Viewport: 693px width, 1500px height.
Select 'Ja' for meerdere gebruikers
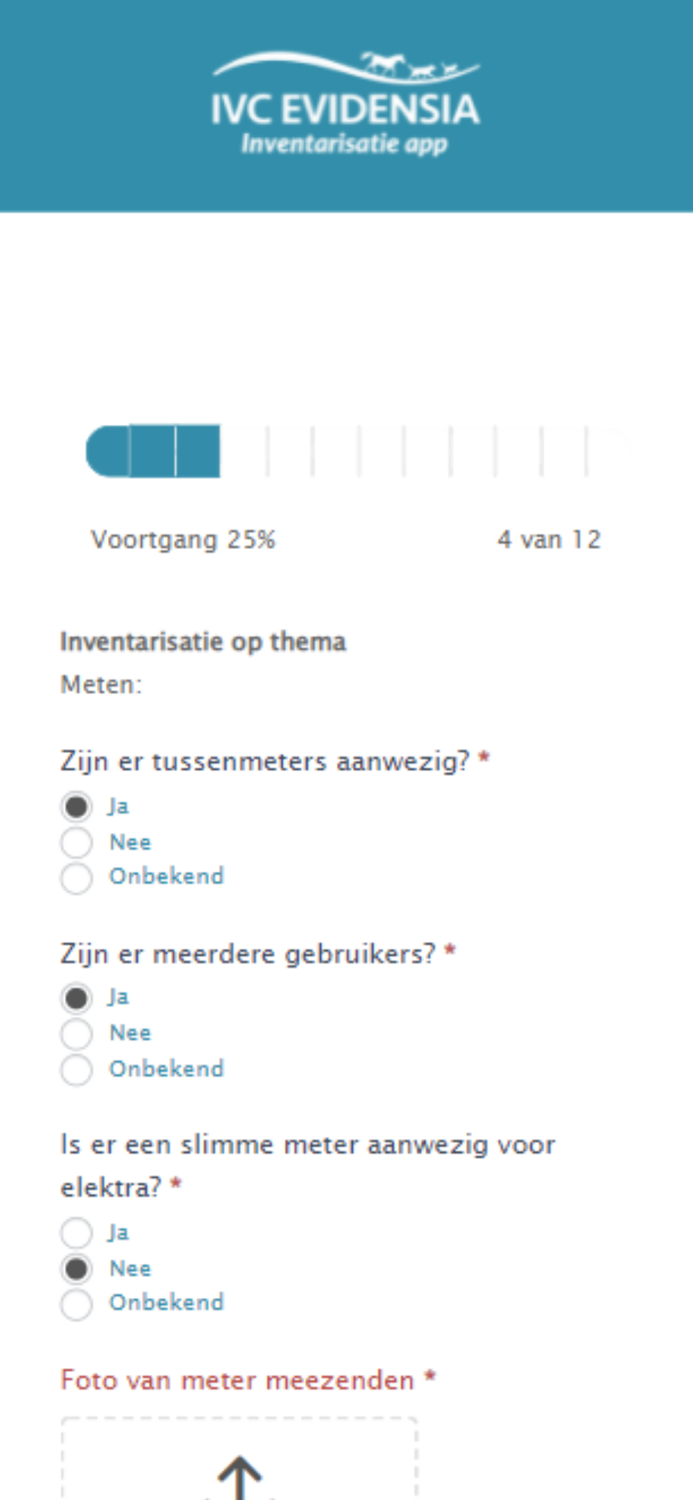(x=76, y=997)
